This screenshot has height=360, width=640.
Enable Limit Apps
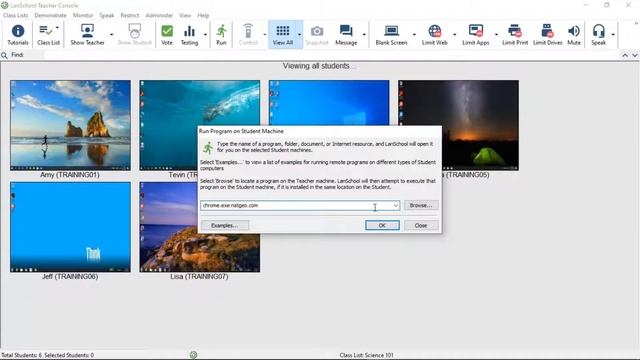coord(476,34)
